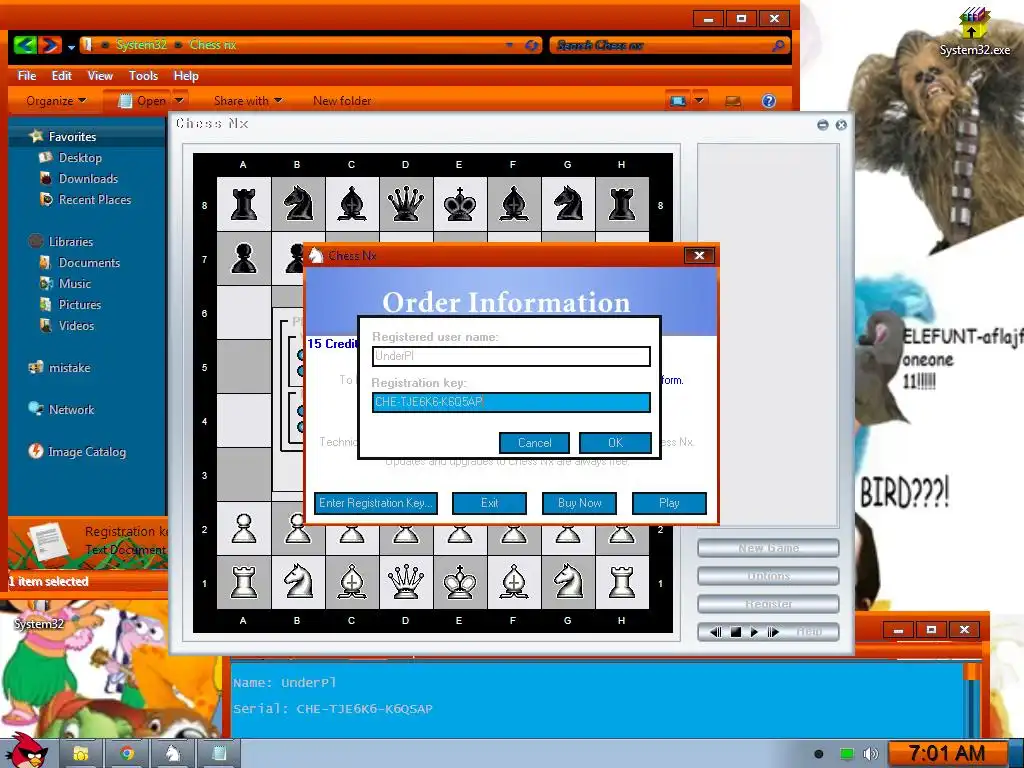The height and width of the screenshot is (768, 1024).
Task: Click the Registration key input field
Action: 511,402
